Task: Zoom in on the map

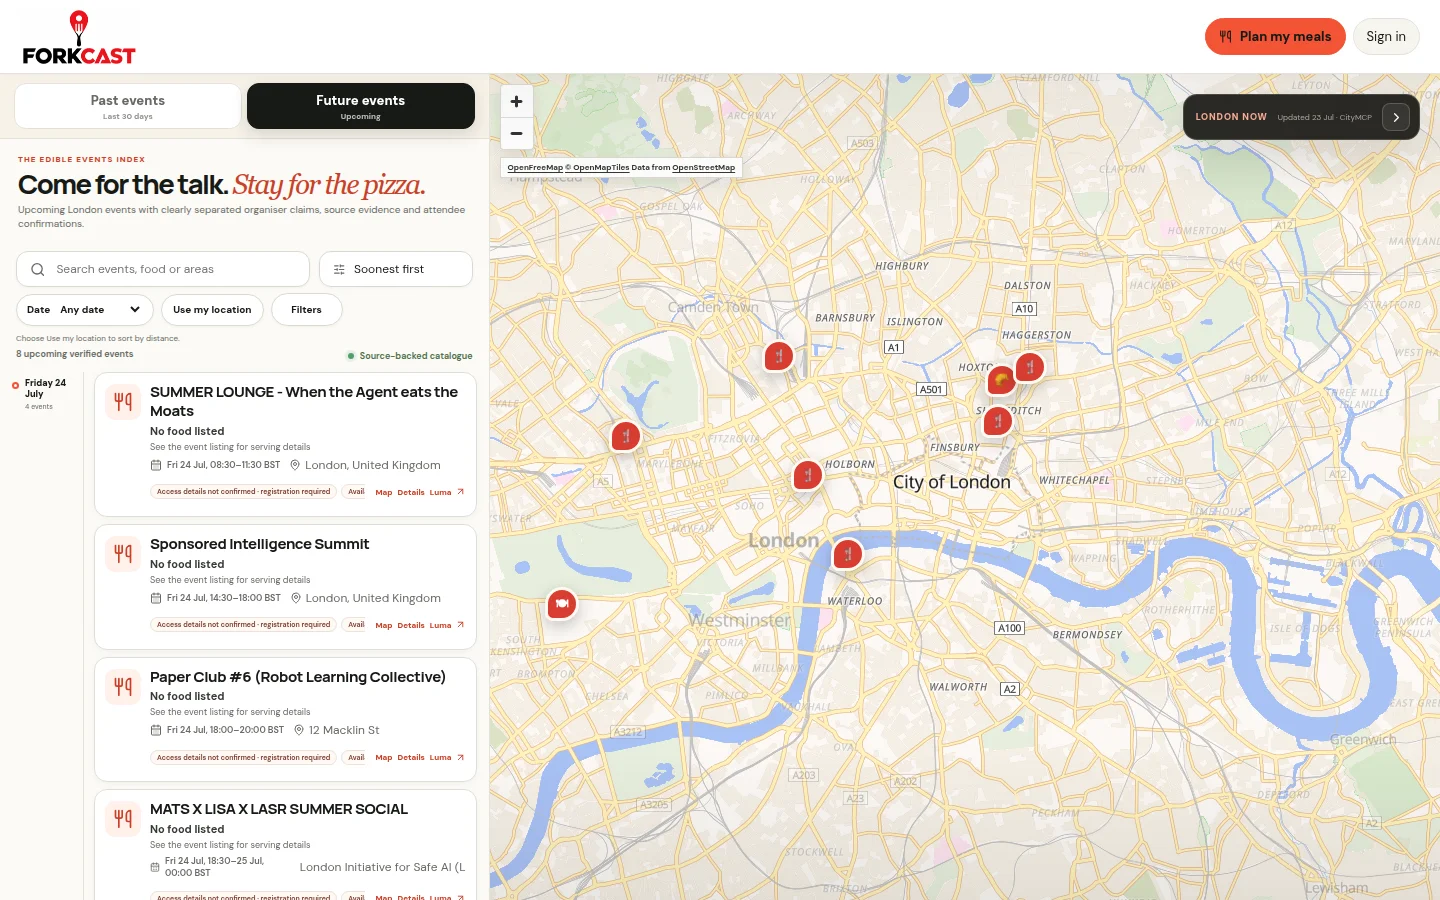Action: pyautogui.click(x=516, y=101)
